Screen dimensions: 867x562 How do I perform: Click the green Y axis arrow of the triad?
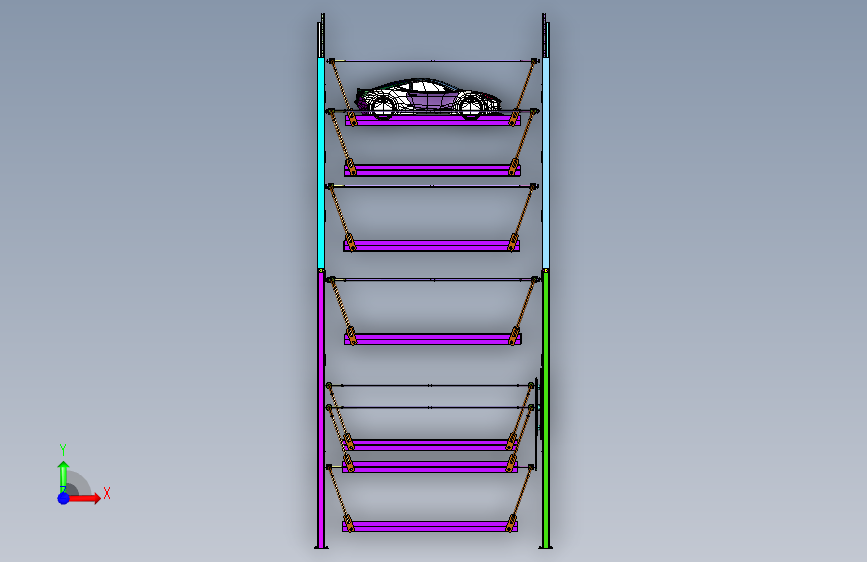(64, 476)
